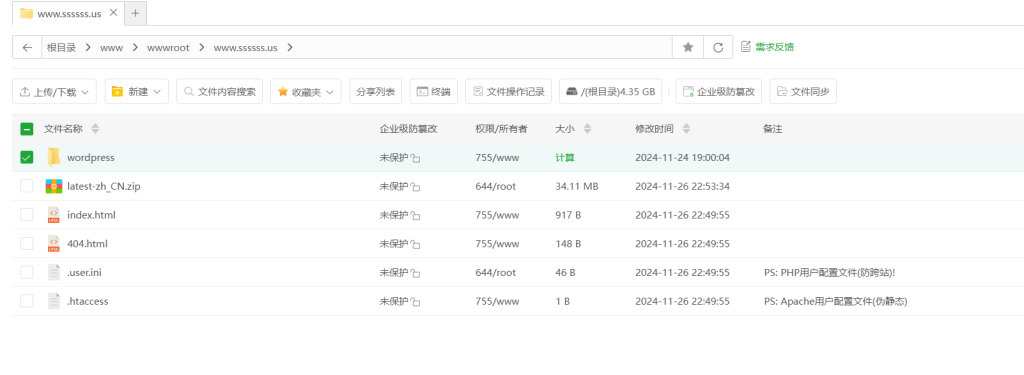Toggle protection lock for wordpress row
The width and height of the screenshot is (1024, 375).
415,158
